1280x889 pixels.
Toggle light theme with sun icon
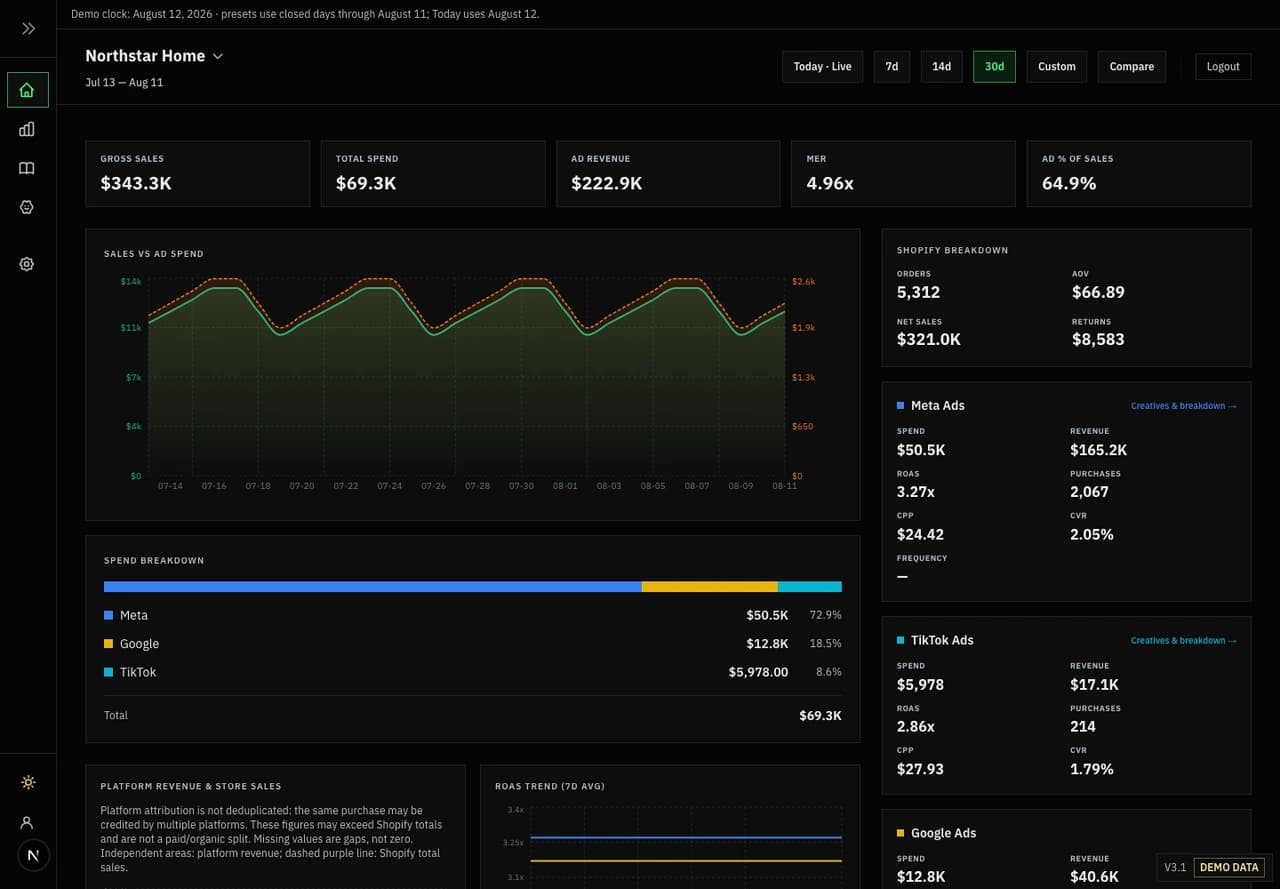pyautogui.click(x=27, y=782)
